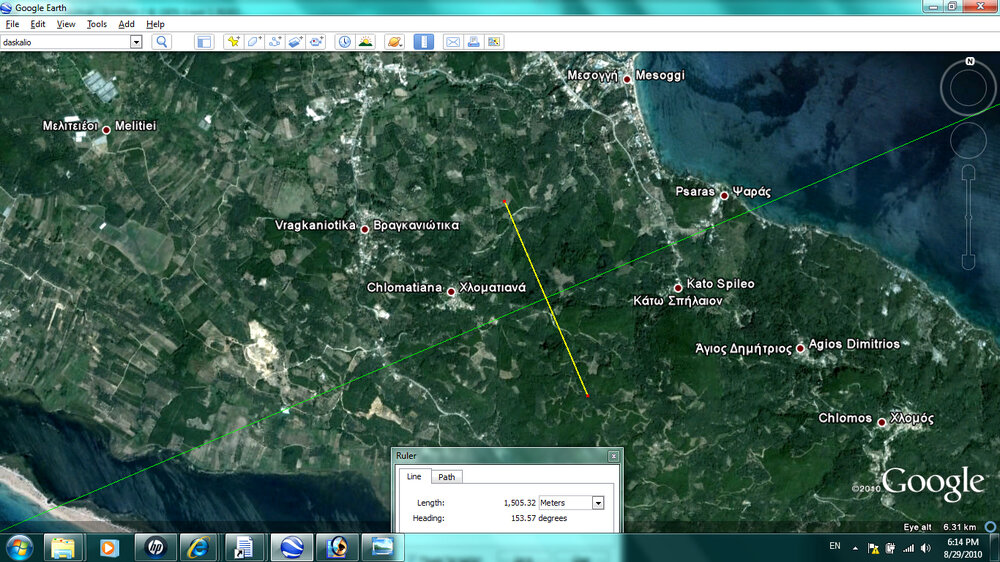Open the planet switcher dropdown
Screen dimensions: 1000x562
tap(394, 42)
